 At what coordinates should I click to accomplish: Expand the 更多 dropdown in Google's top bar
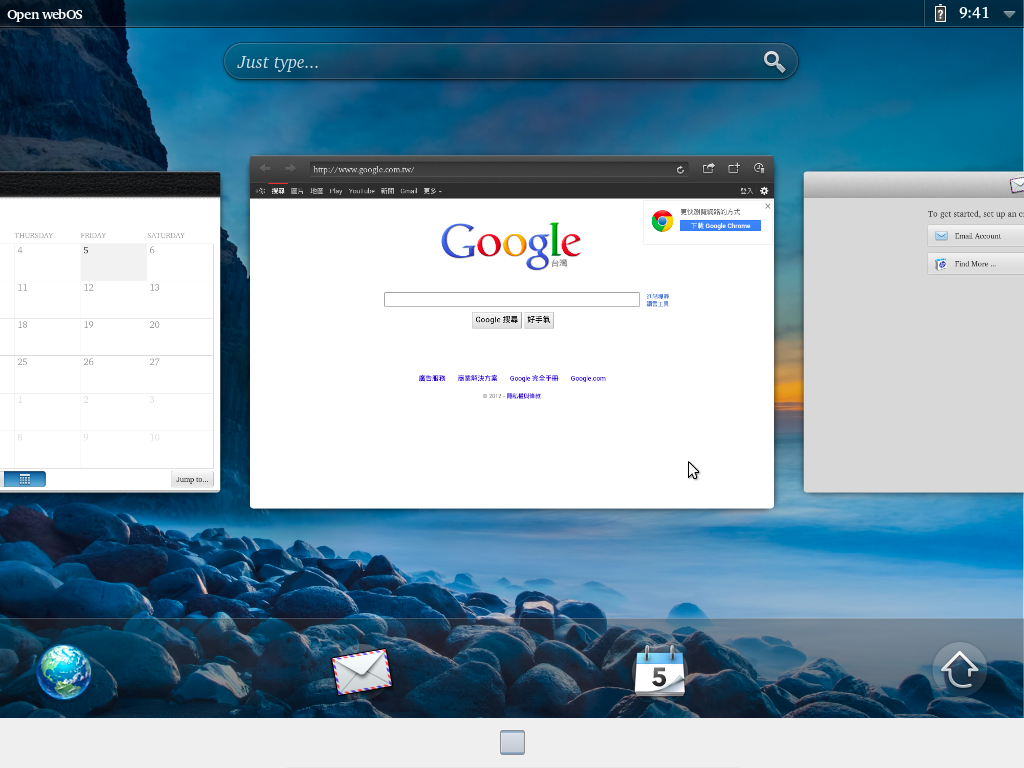432,191
